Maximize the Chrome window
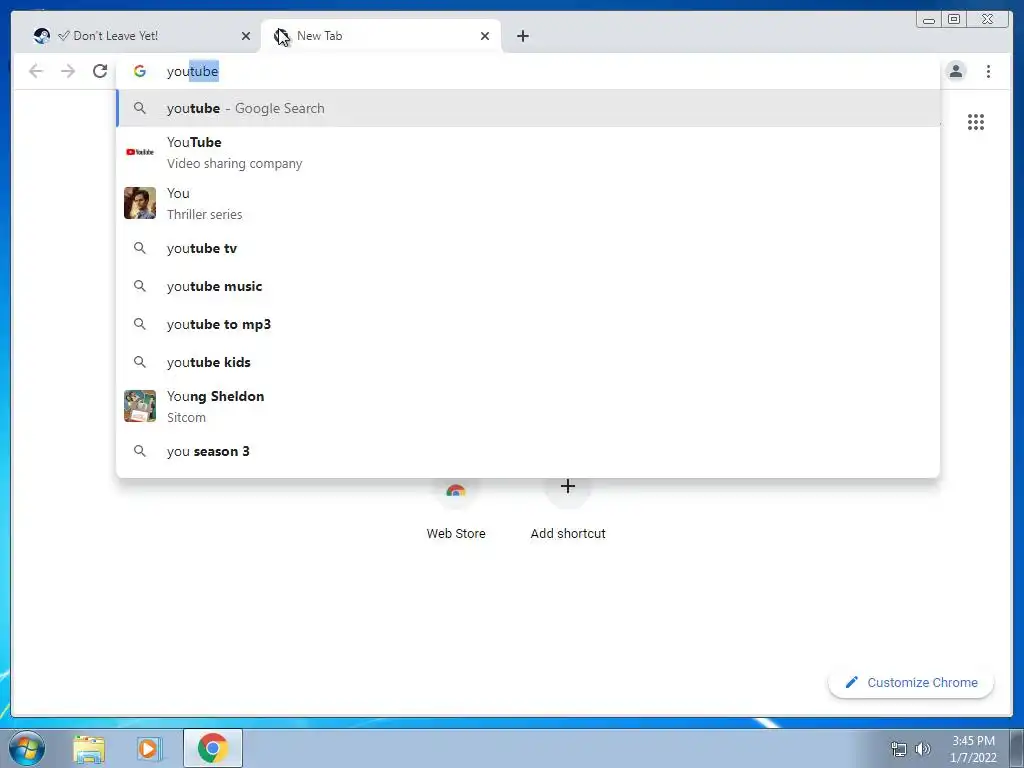Image resolution: width=1024 pixels, height=768 pixels. [x=954, y=20]
